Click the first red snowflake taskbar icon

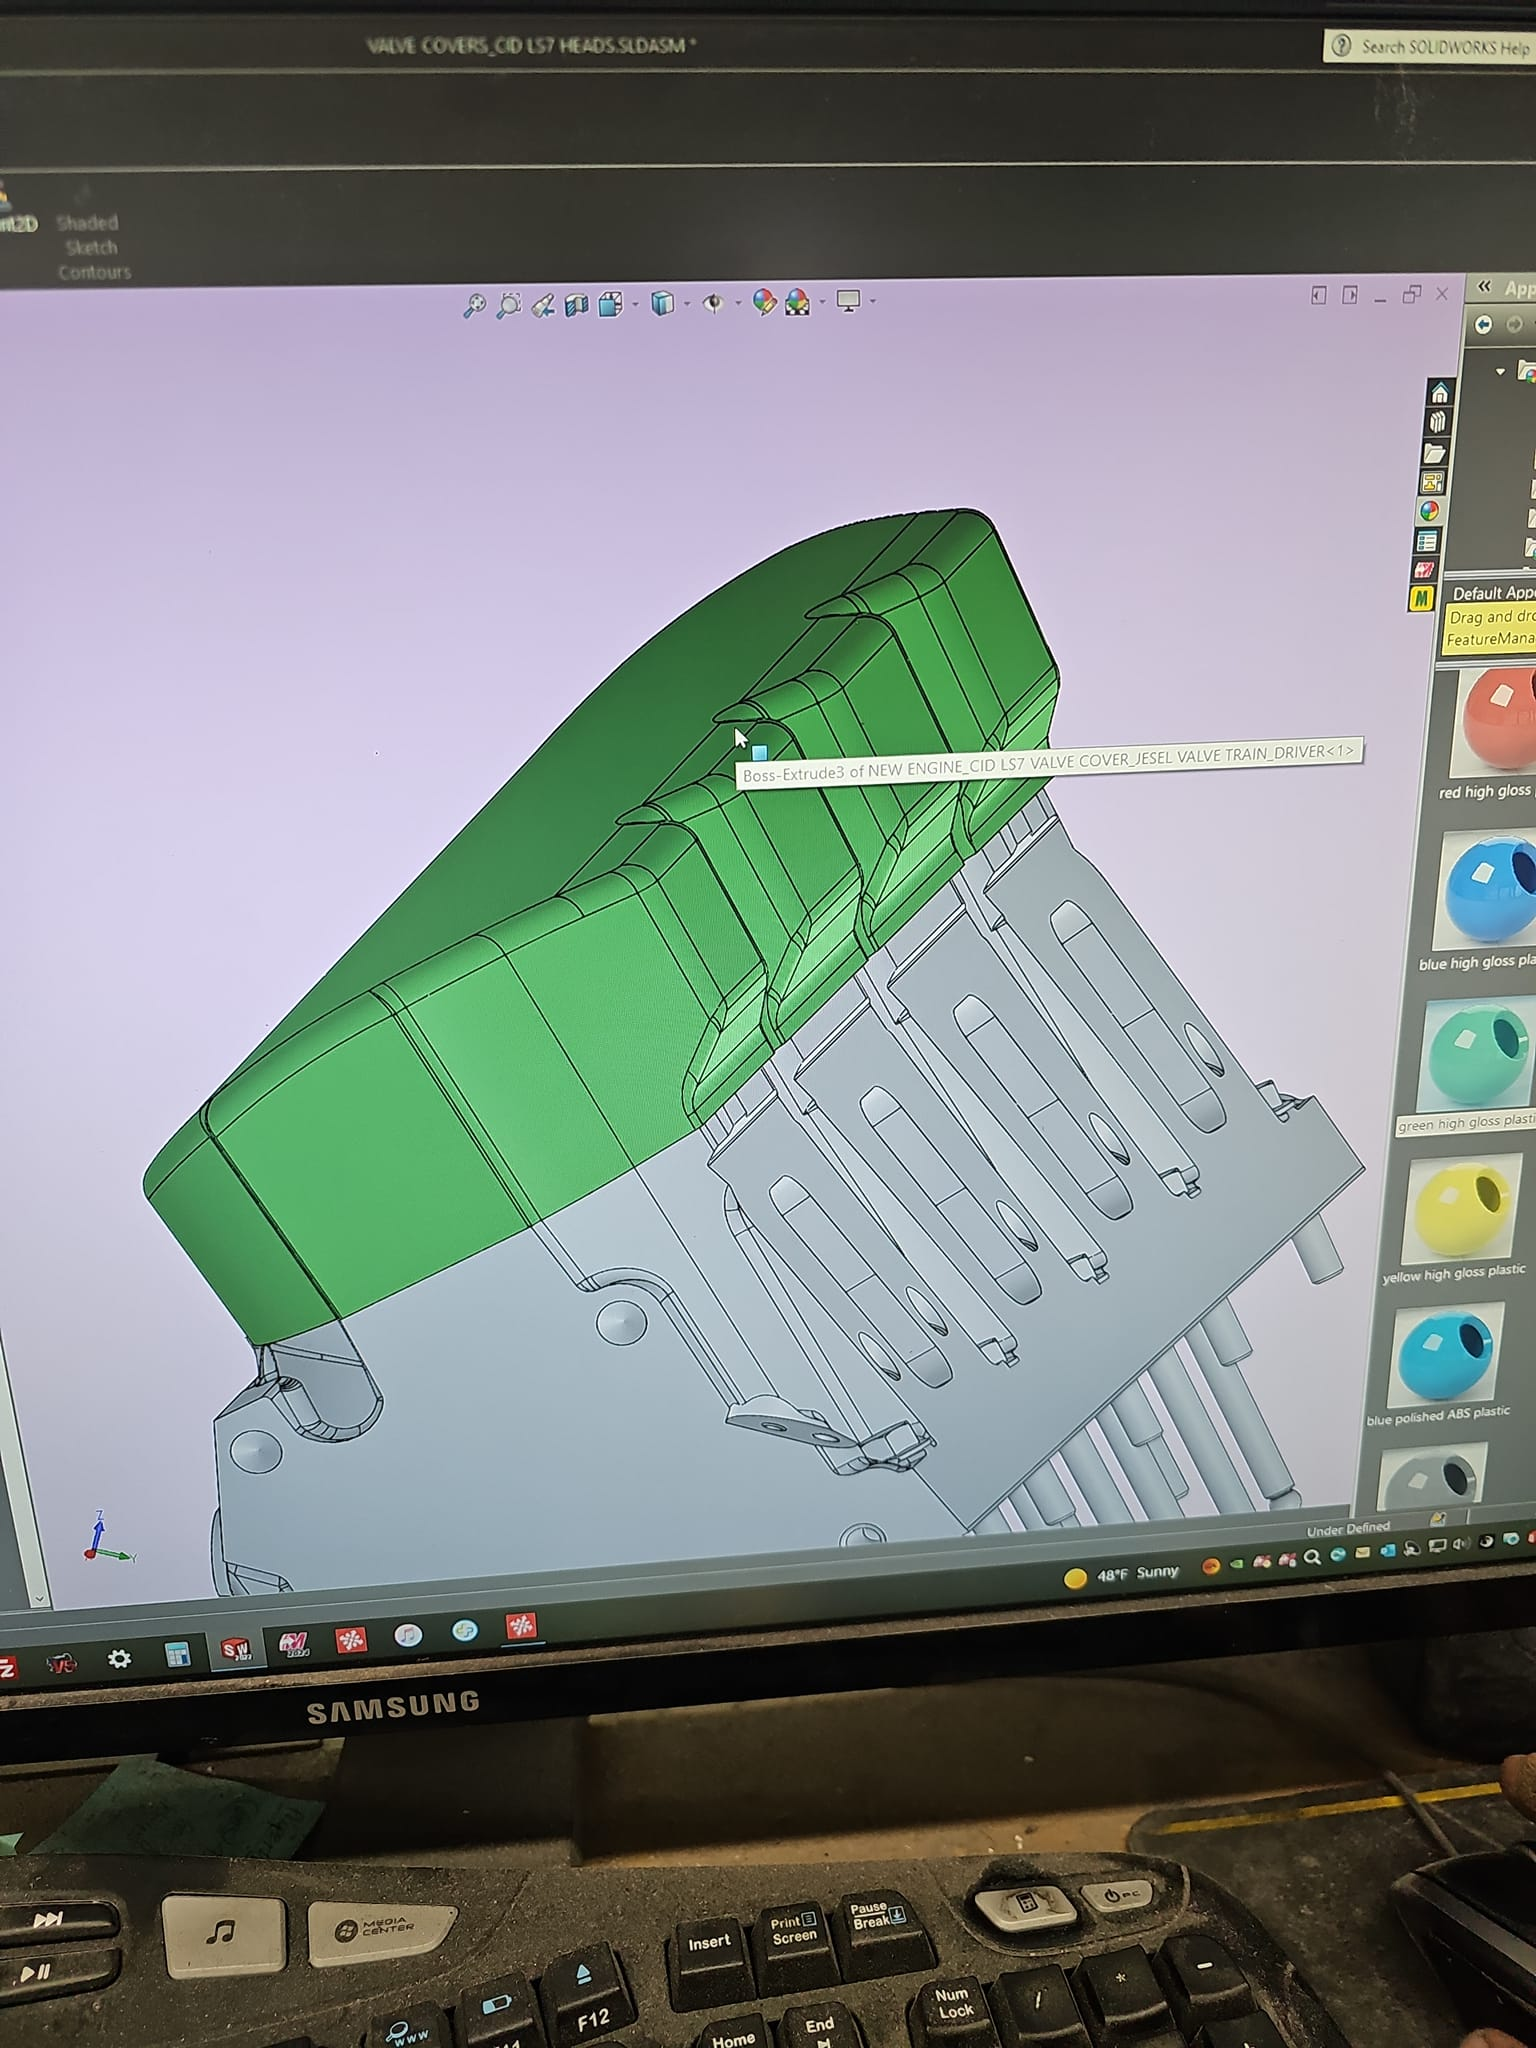(350, 1640)
